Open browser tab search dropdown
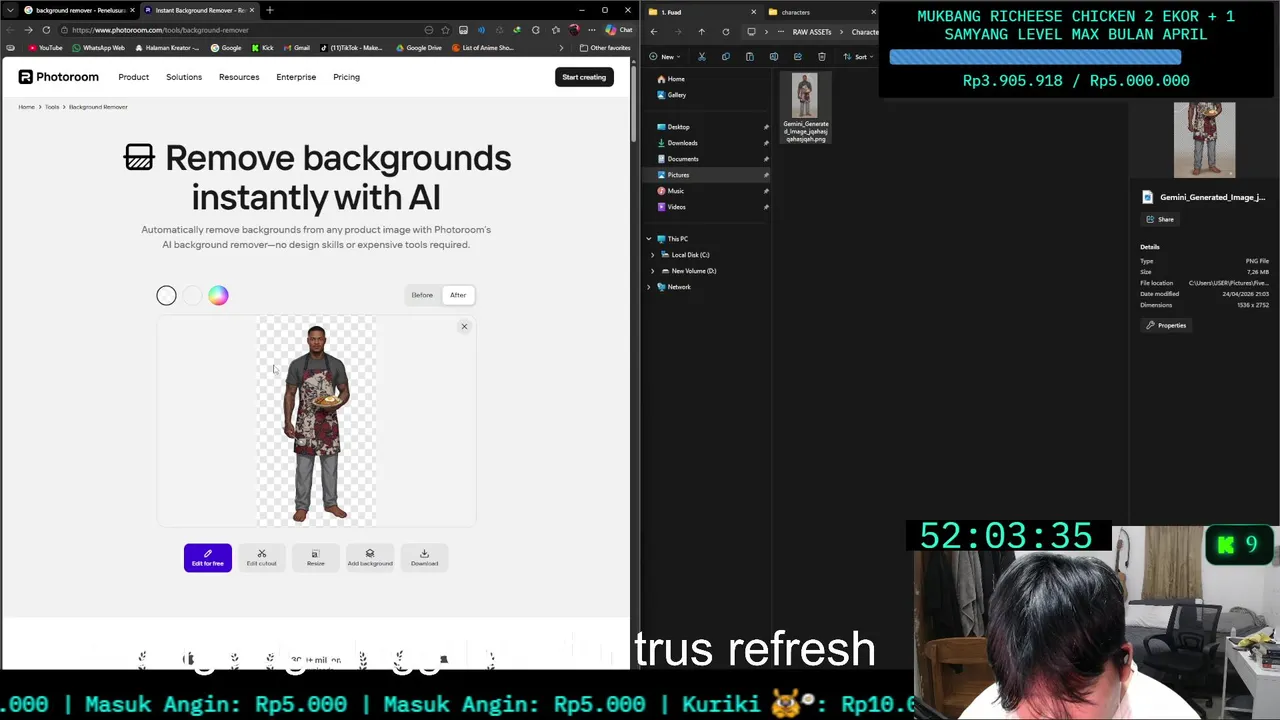Image resolution: width=1280 pixels, height=720 pixels. pyautogui.click(x=10, y=10)
